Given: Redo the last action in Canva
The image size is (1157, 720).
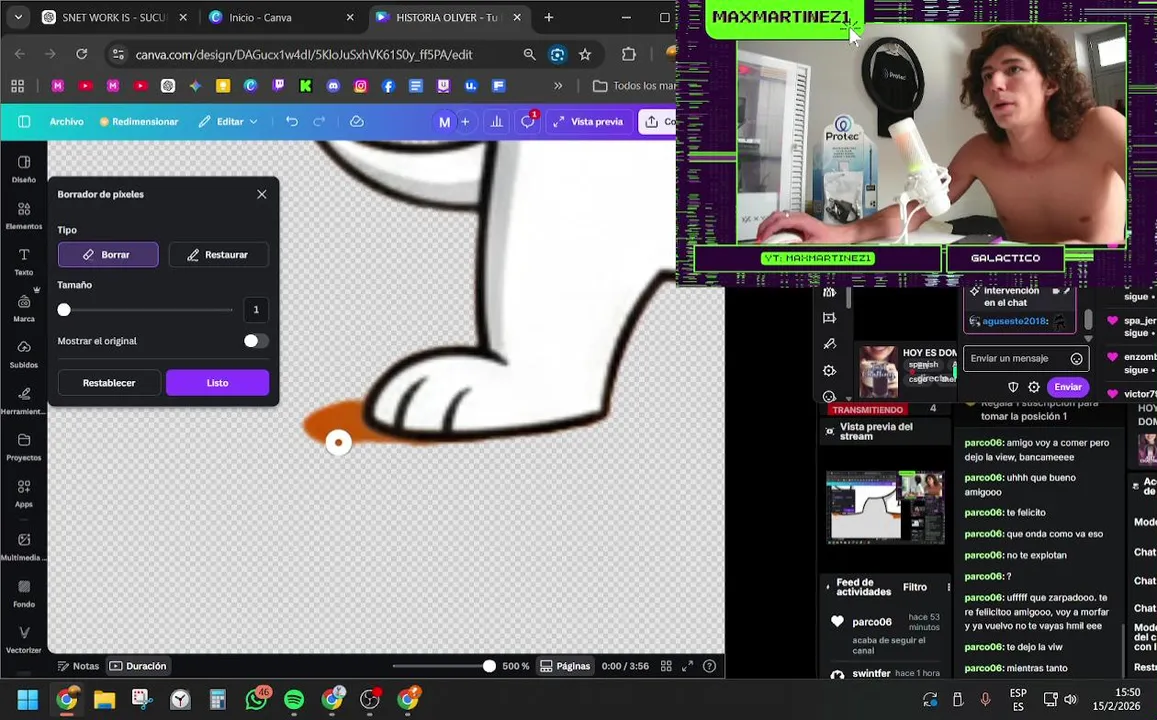Looking at the screenshot, I should pyautogui.click(x=320, y=122).
